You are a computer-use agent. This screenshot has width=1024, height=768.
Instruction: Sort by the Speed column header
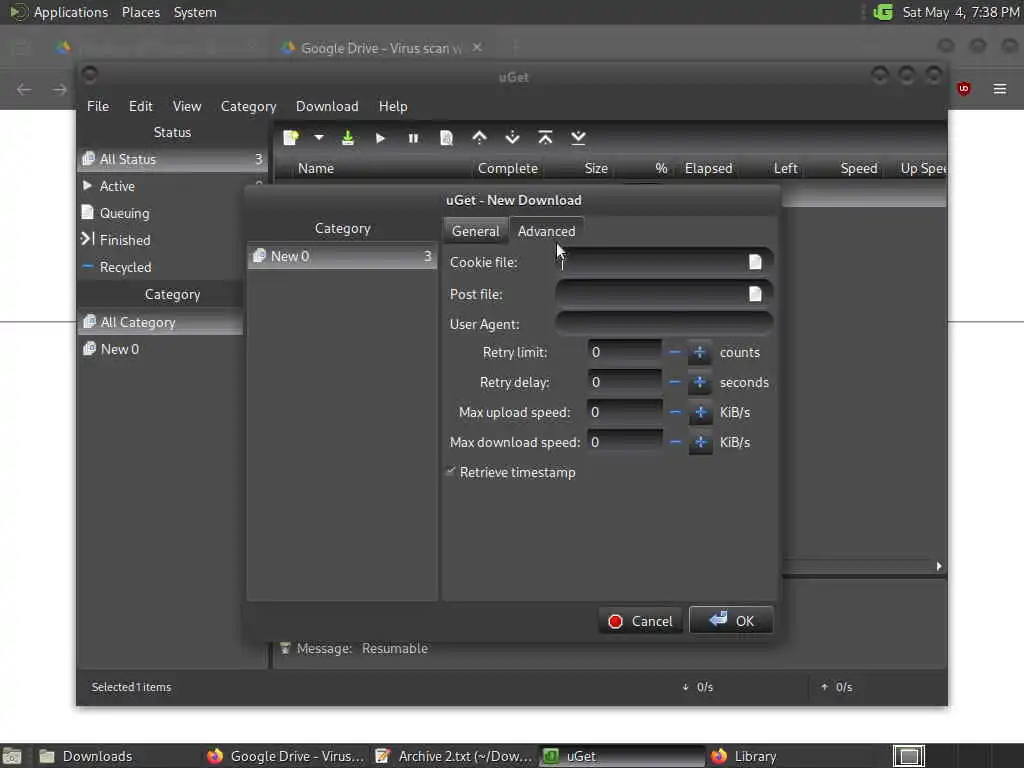[x=858, y=168]
